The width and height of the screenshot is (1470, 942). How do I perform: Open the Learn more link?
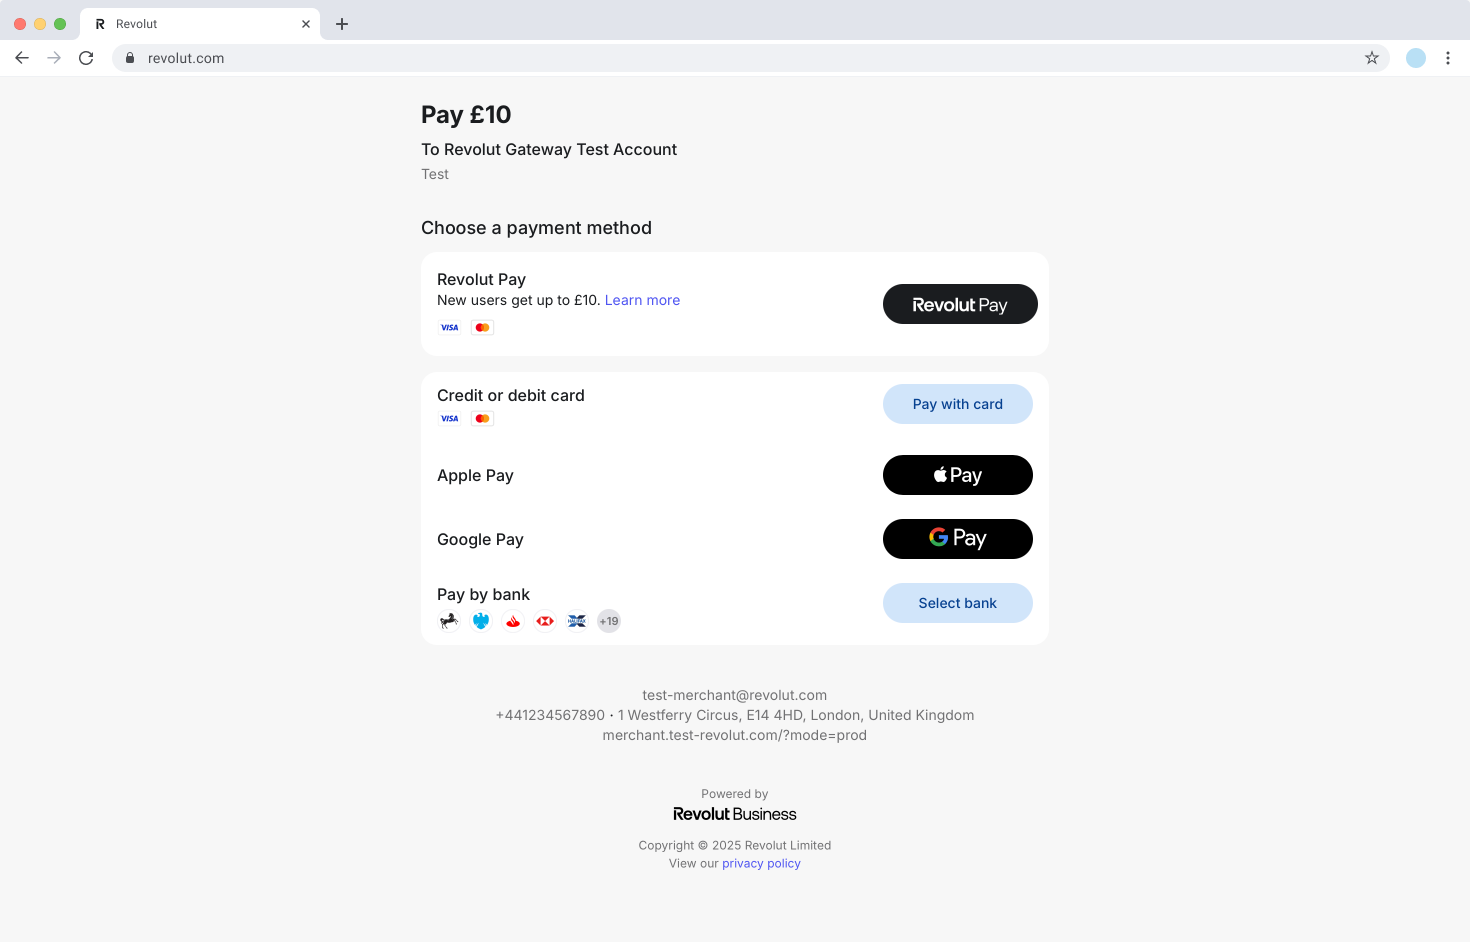pos(642,300)
